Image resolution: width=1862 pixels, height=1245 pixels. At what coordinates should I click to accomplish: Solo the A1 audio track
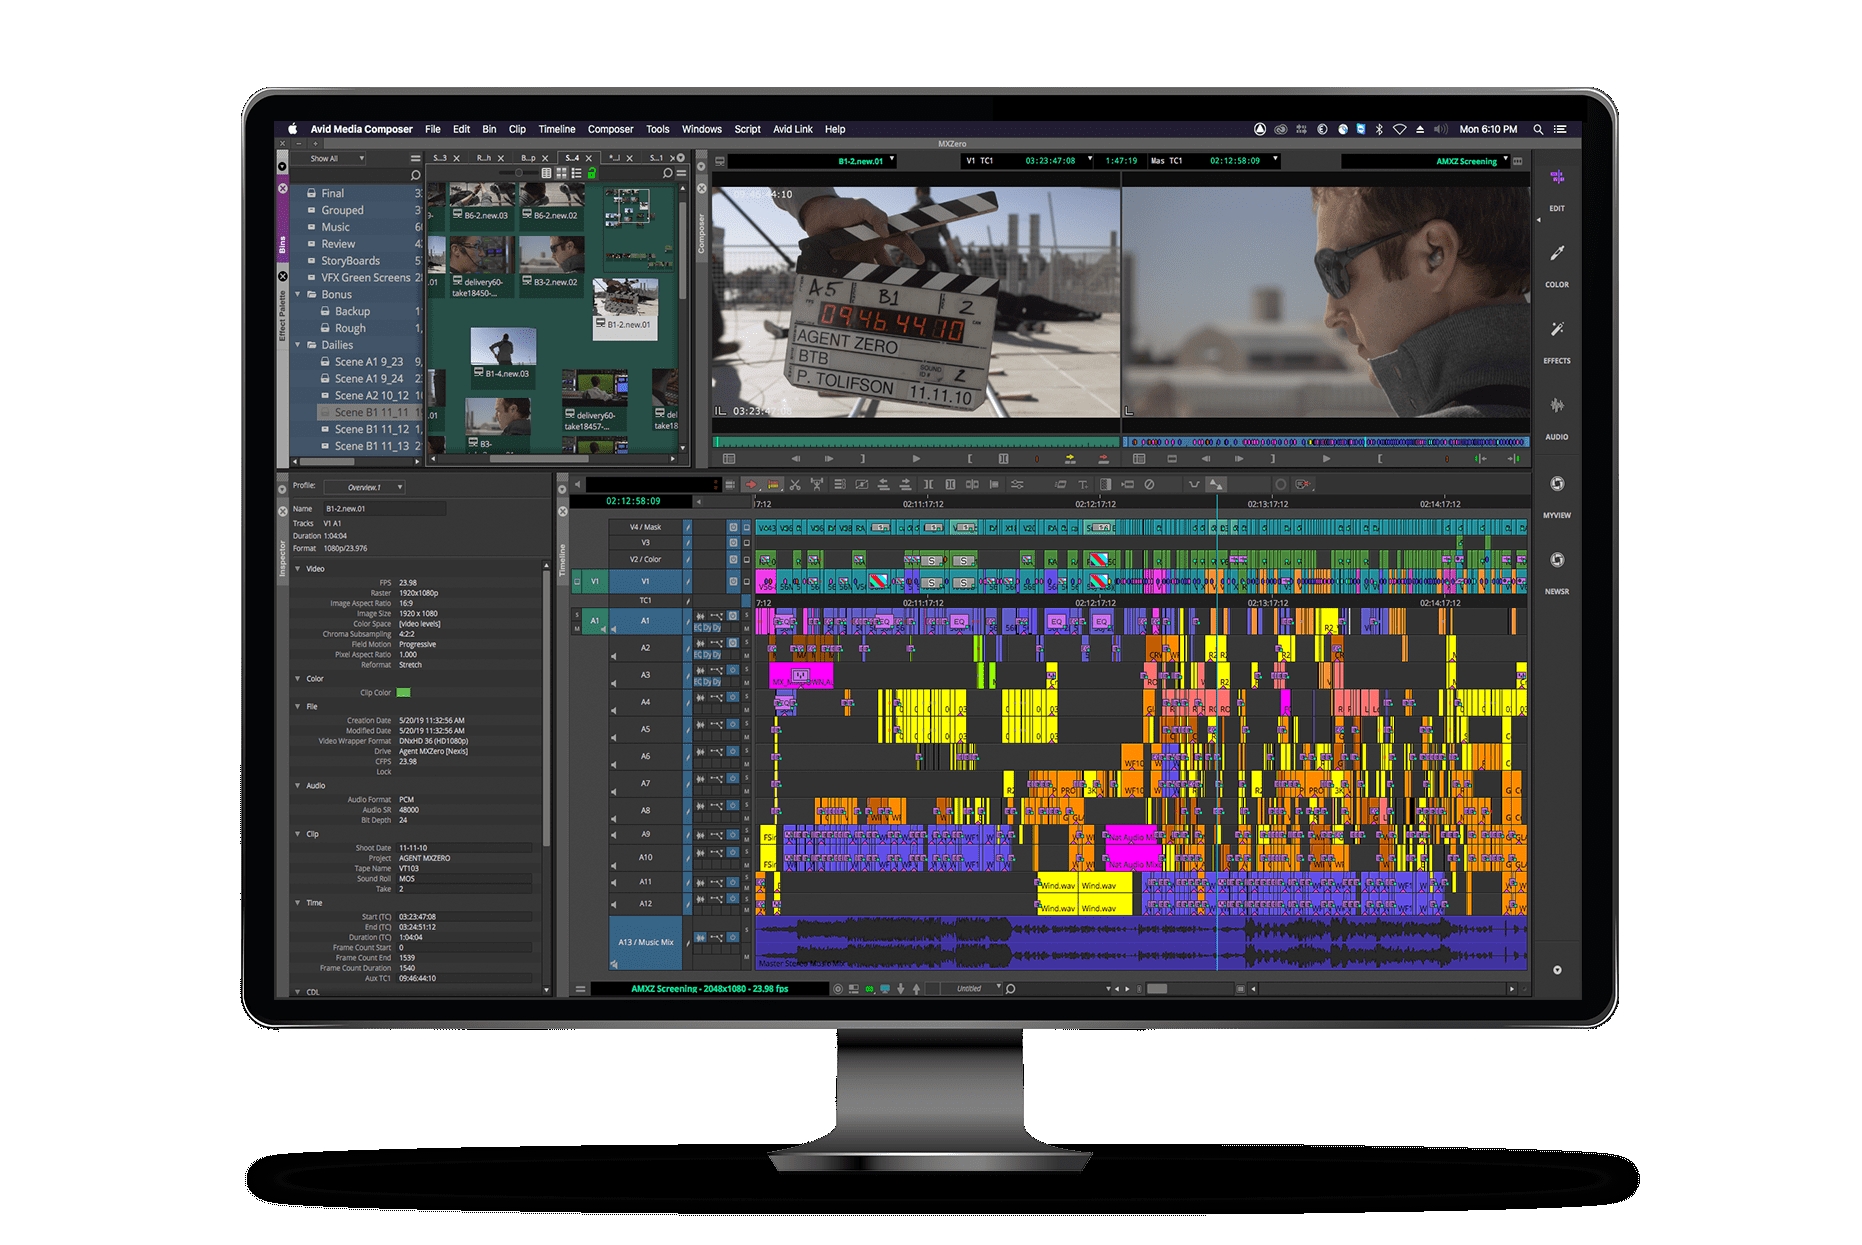point(747,615)
